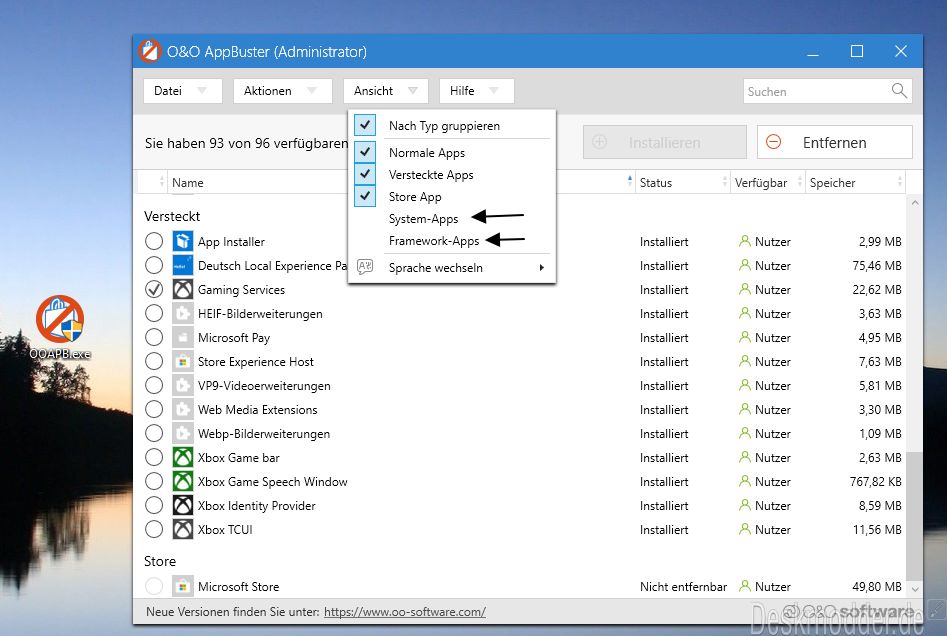Click the Deutsch Local Experience Pack icon
This screenshot has height=636, width=947.
tap(182, 266)
